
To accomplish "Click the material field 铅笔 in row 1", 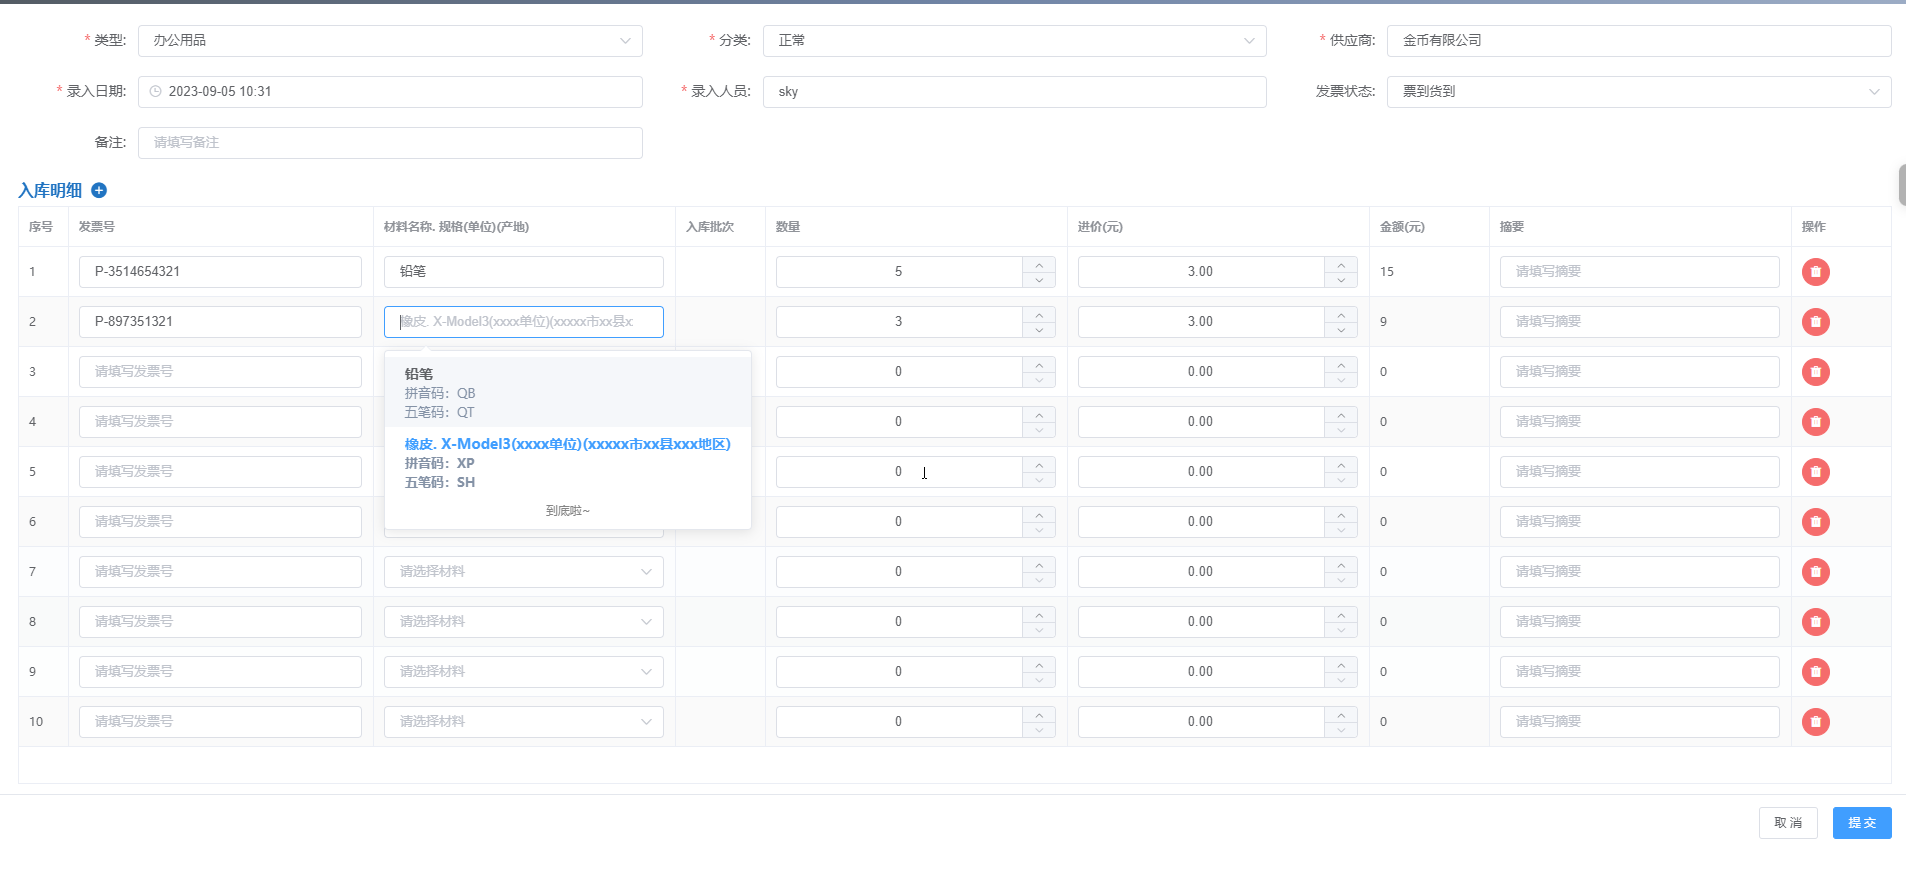I will (523, 272).
